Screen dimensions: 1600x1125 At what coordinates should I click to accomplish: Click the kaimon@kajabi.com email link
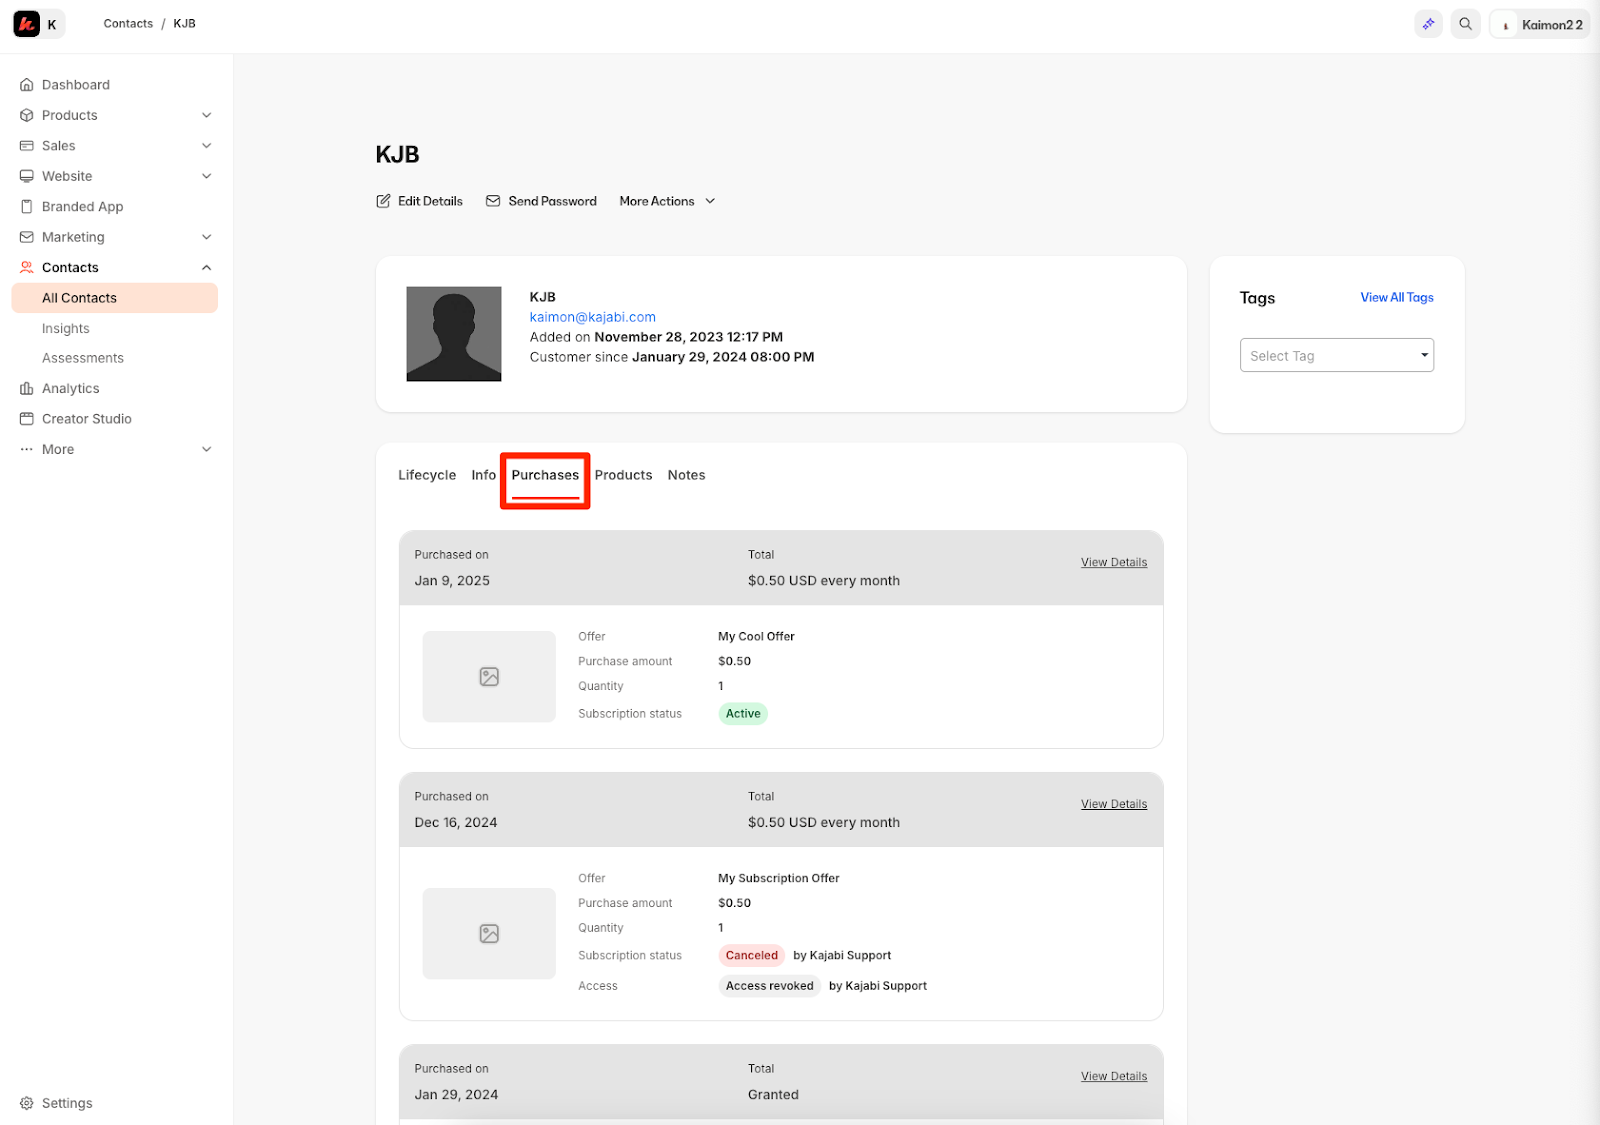pos(593,317)
